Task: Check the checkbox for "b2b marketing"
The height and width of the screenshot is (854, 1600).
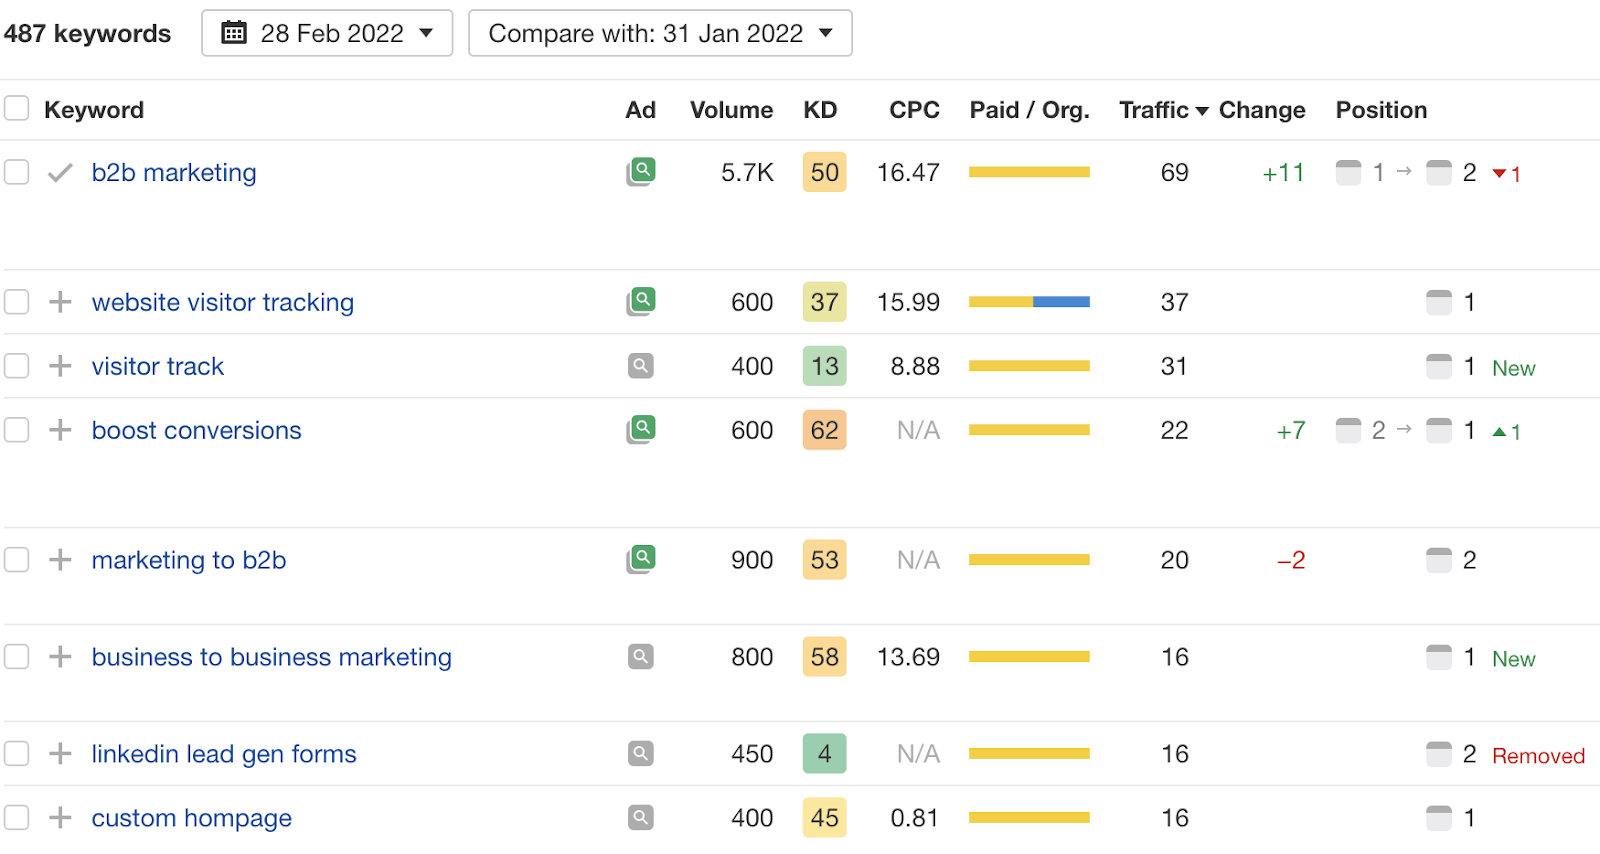Action: [16, 171]
